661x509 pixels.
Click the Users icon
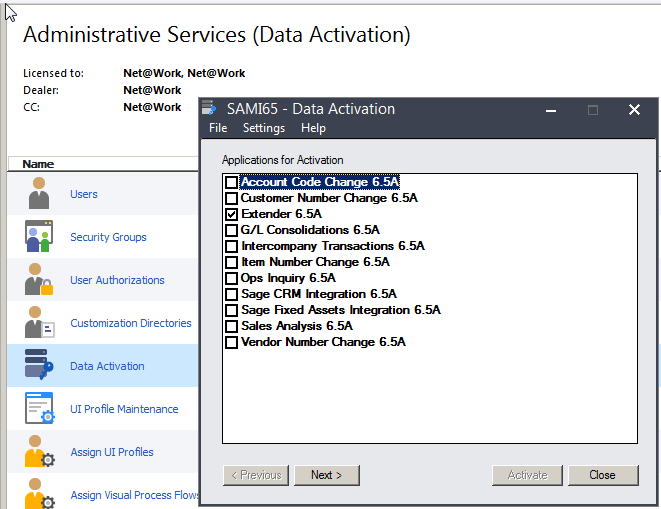coord(38,194)
